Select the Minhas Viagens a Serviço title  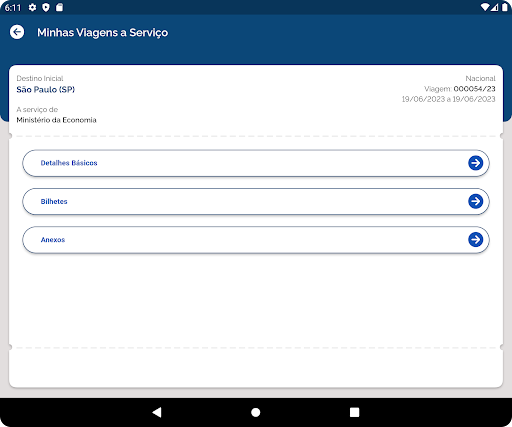tap(102, 33)
